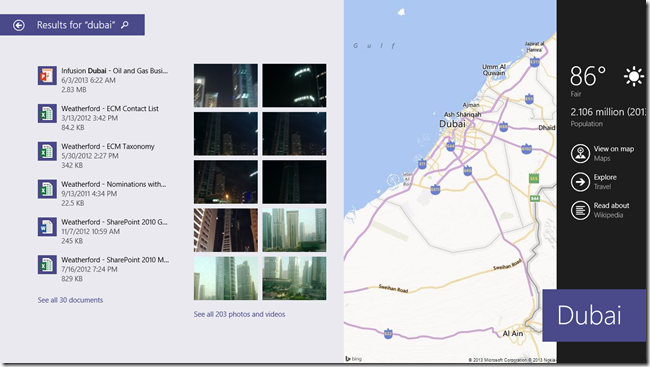Click the "6/3/2013 6:22 AM" date text
Screen dimensions: 650x367
pyautogui.click(x=88, y=80)
